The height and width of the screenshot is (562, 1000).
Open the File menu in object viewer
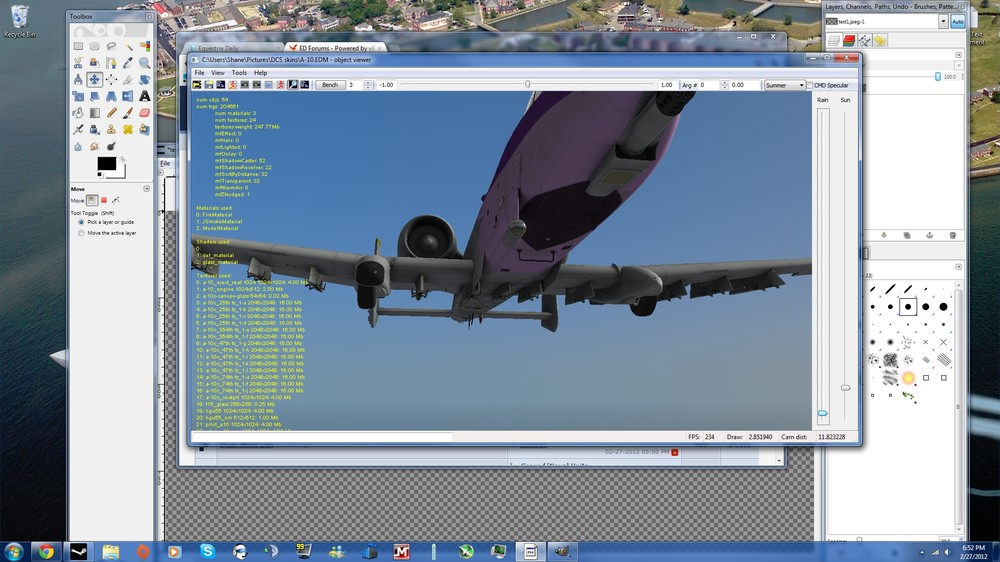(199, 73)
